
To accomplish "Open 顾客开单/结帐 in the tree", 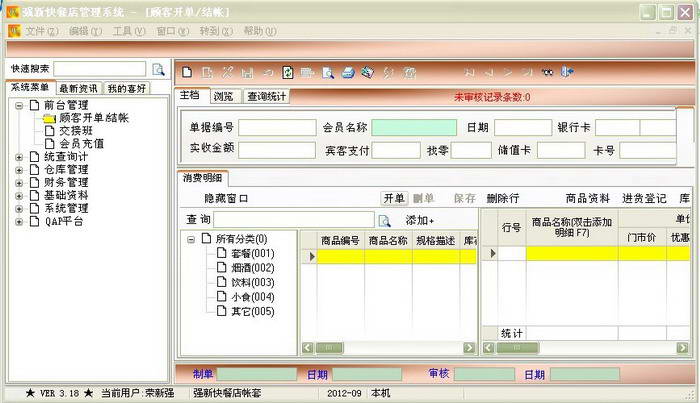I will click(x=94, y=118).
